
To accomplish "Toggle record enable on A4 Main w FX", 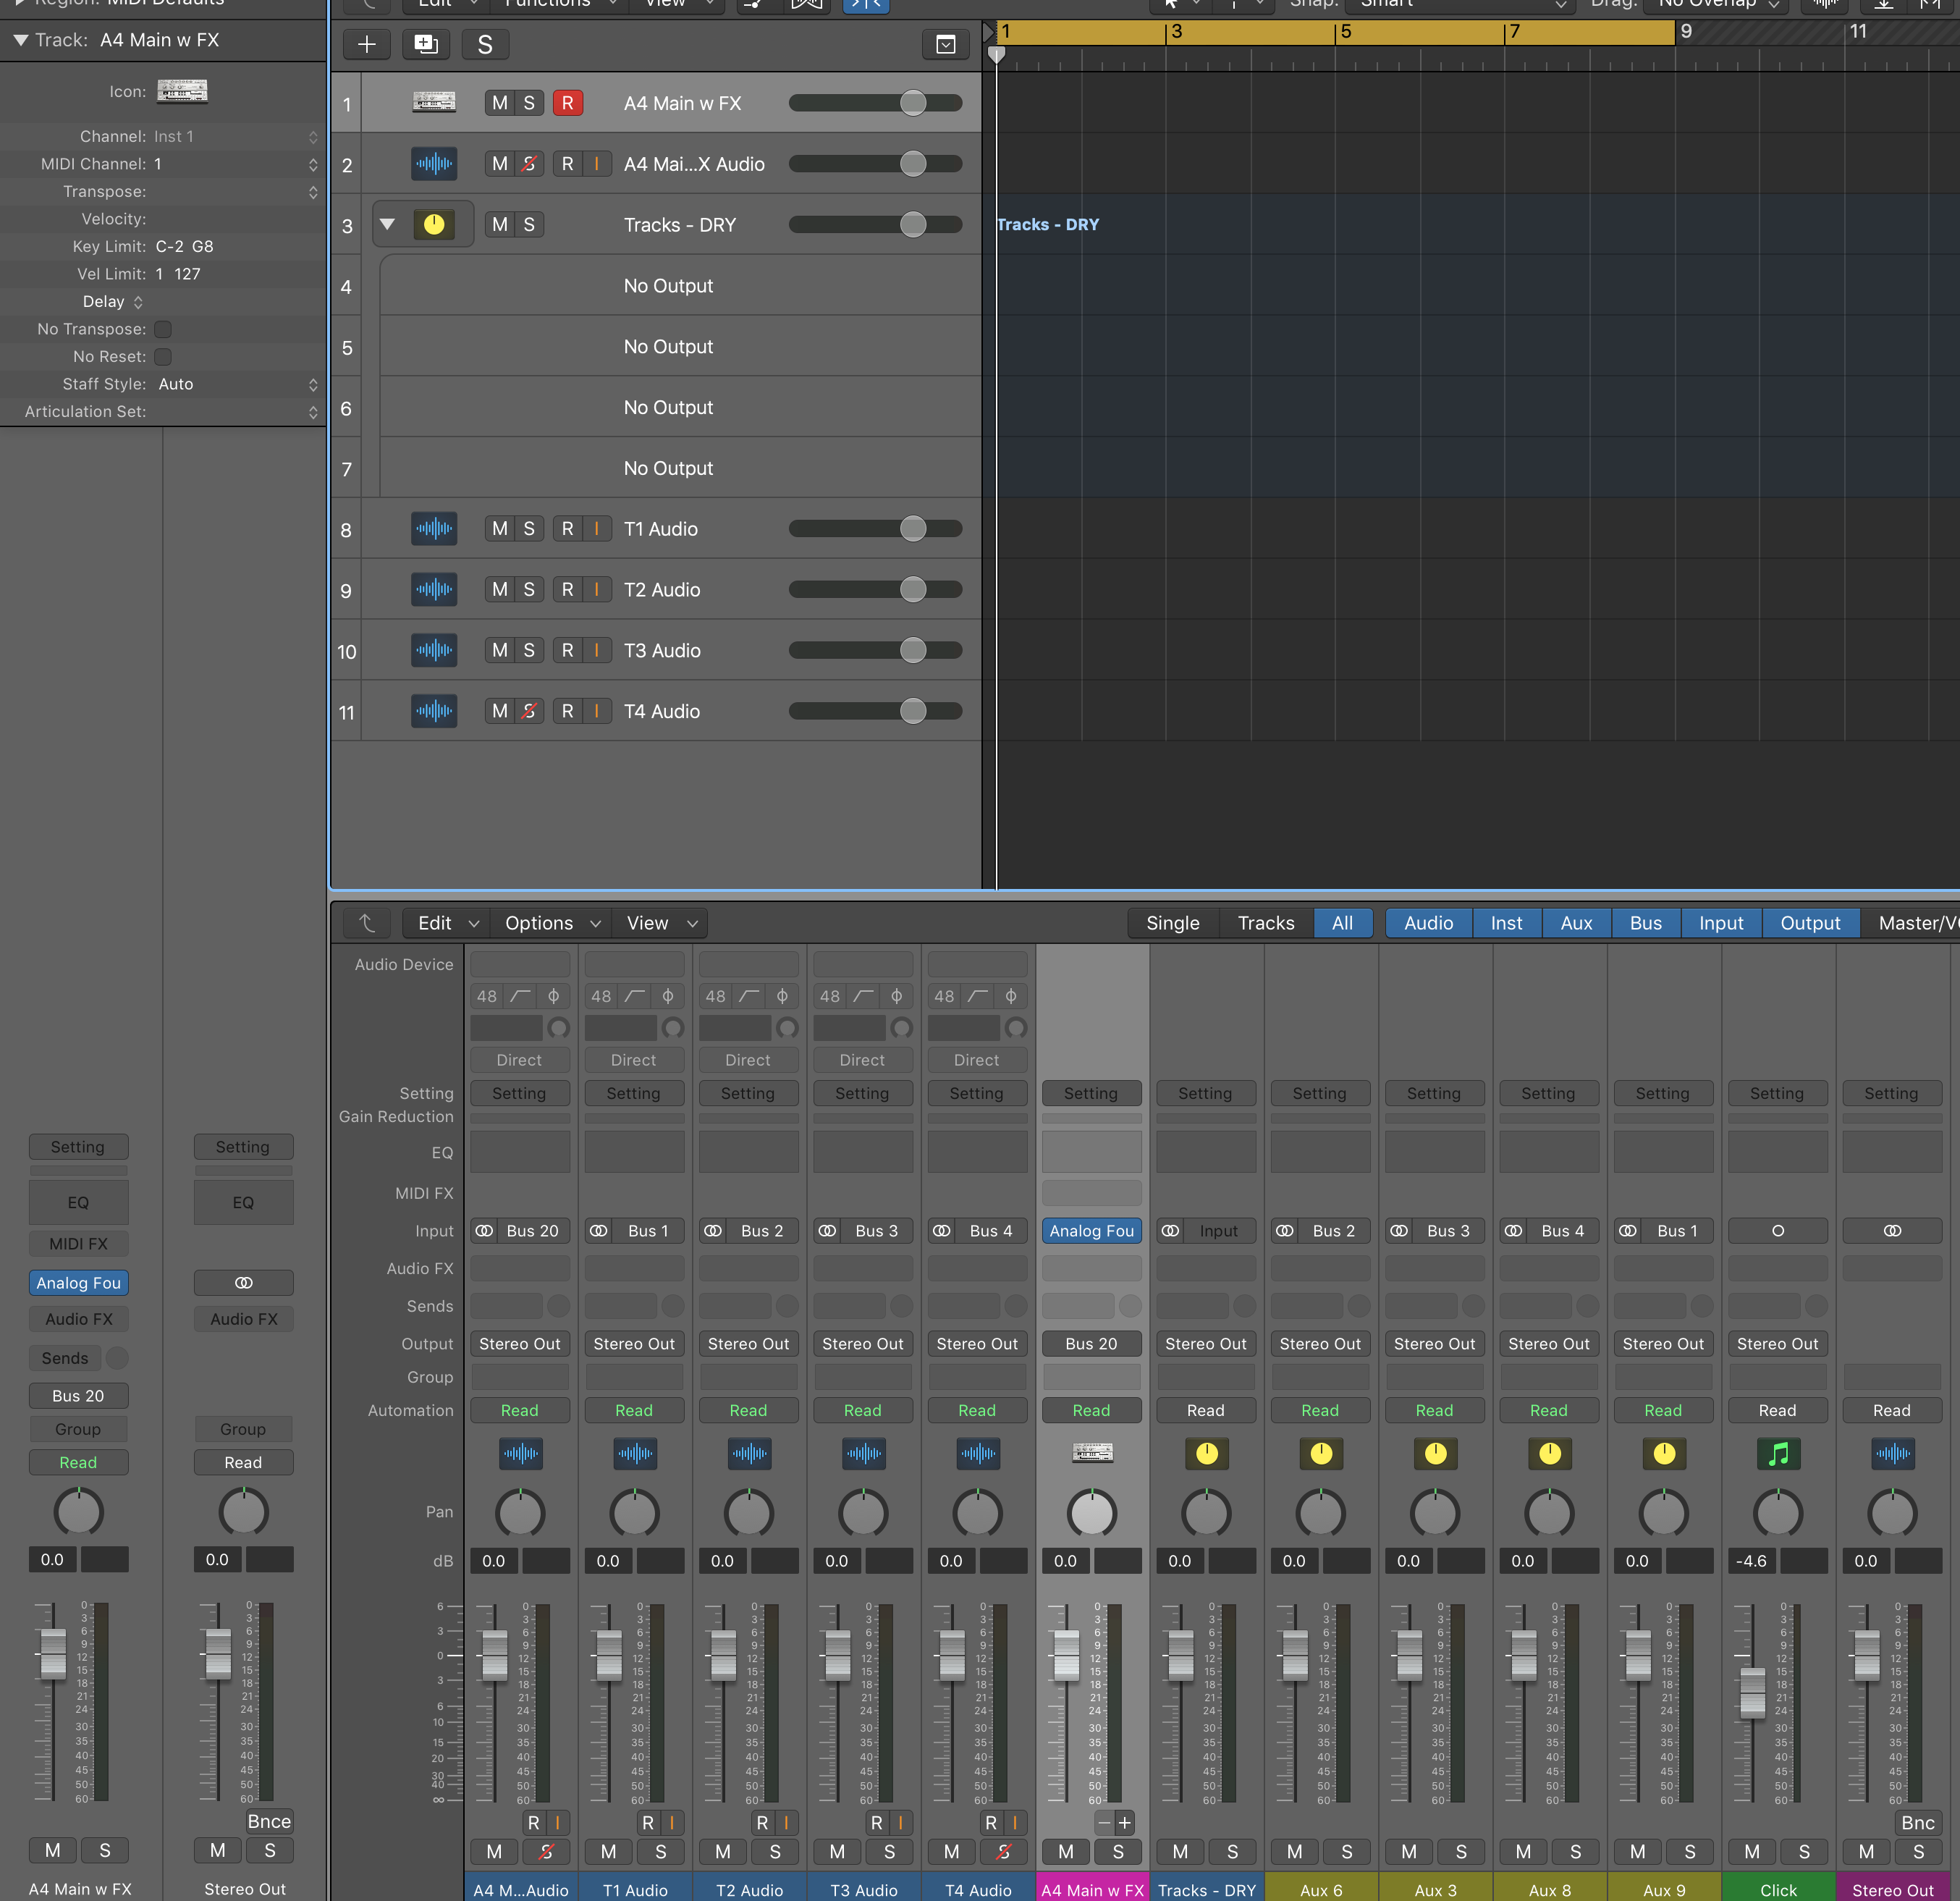I will point(567,102).
